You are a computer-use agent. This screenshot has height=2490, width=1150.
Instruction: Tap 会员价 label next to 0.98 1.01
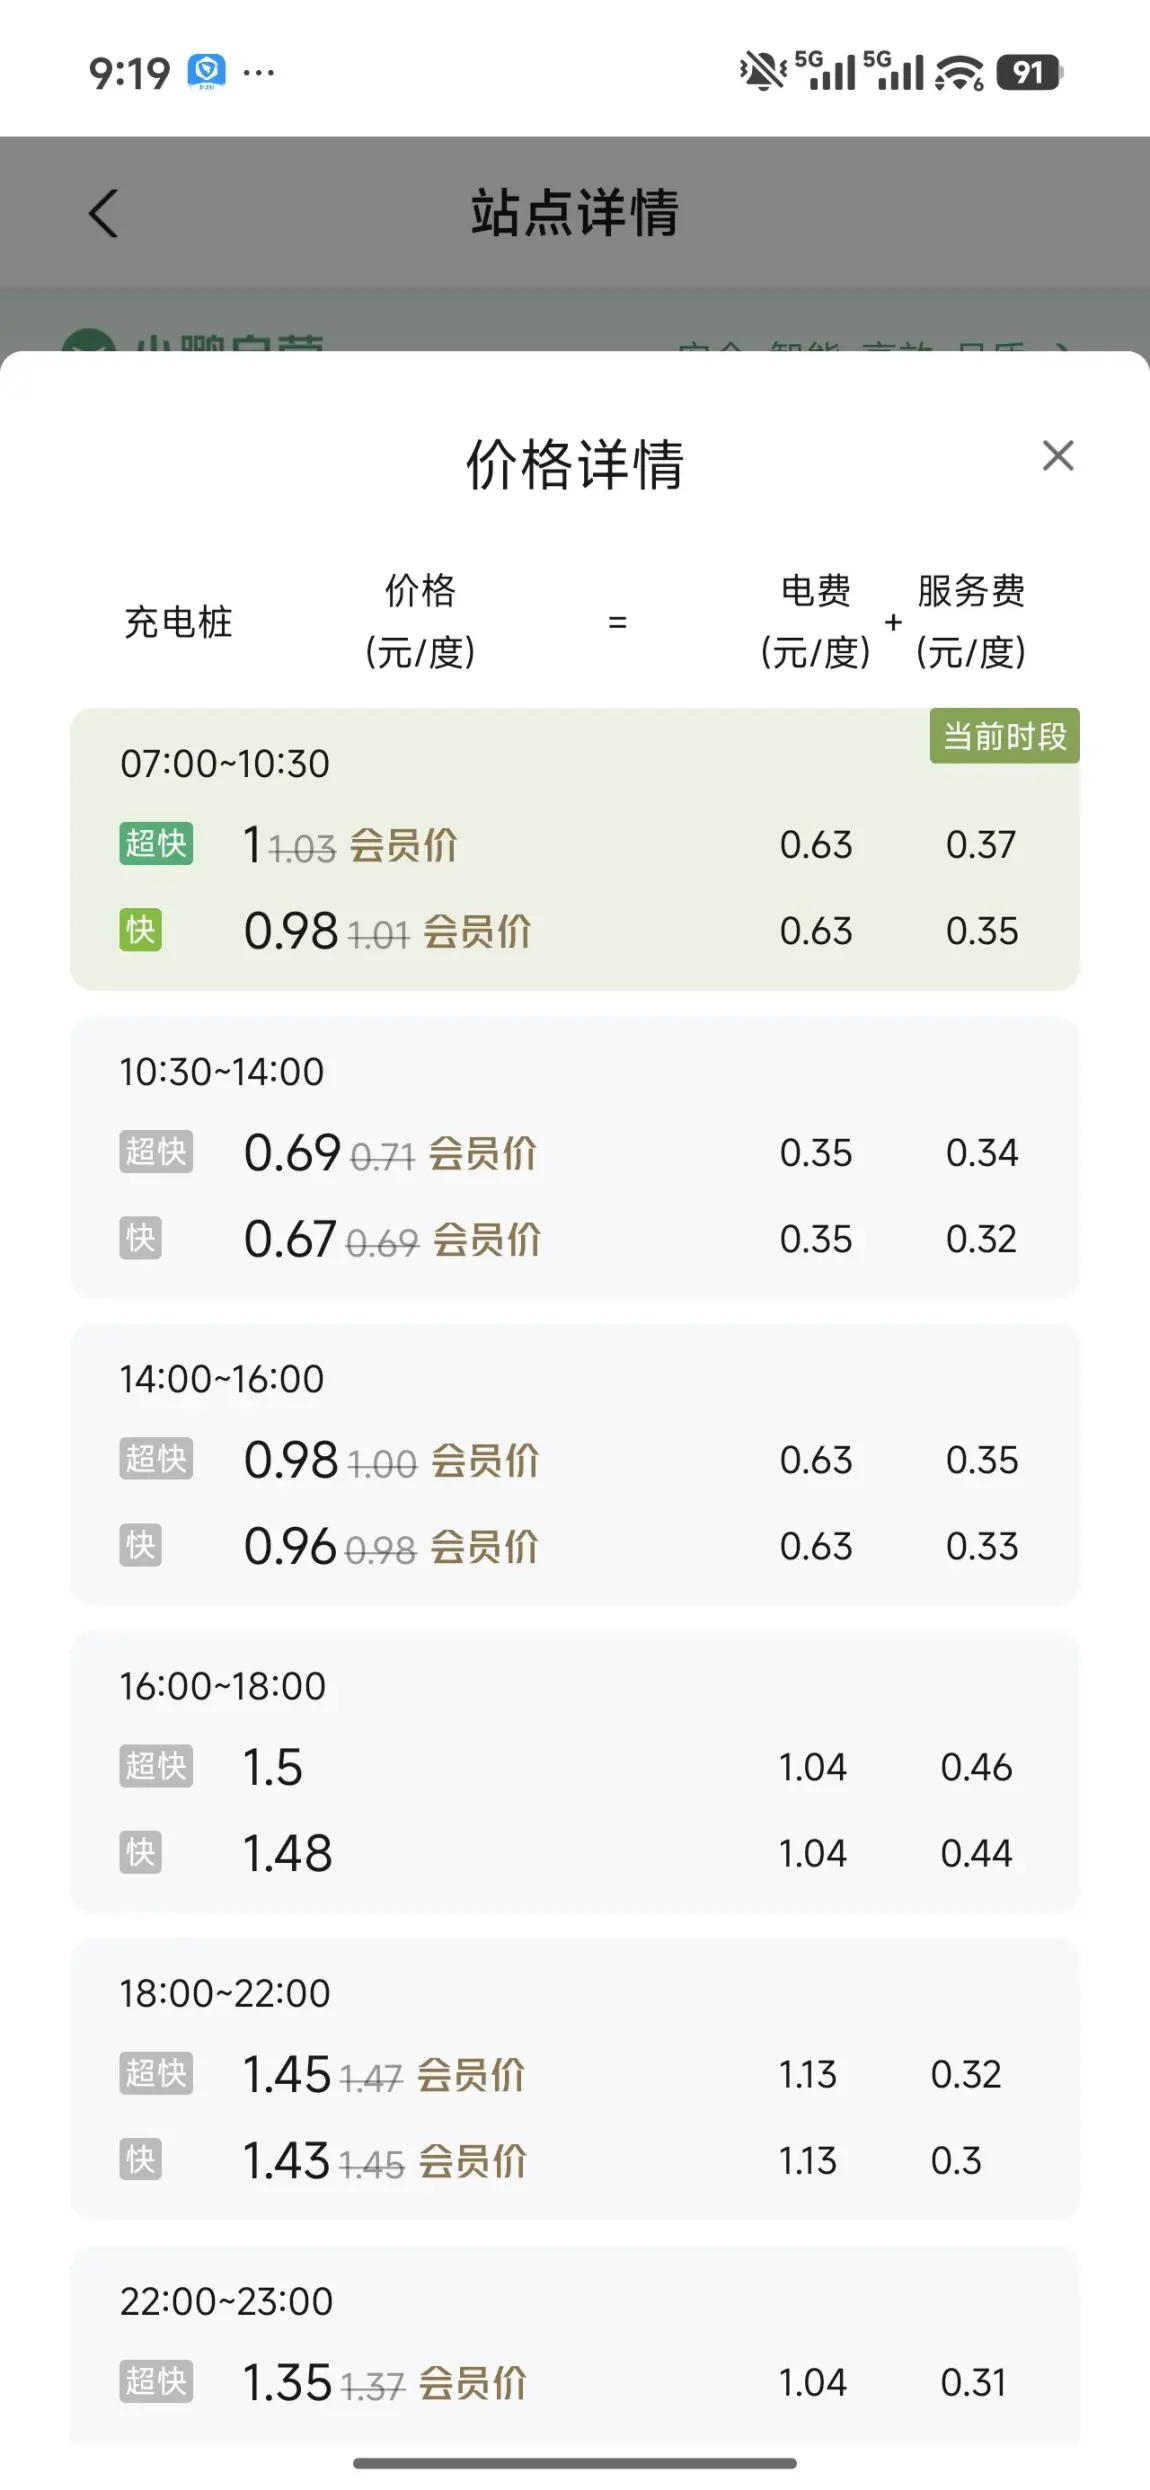477,932
